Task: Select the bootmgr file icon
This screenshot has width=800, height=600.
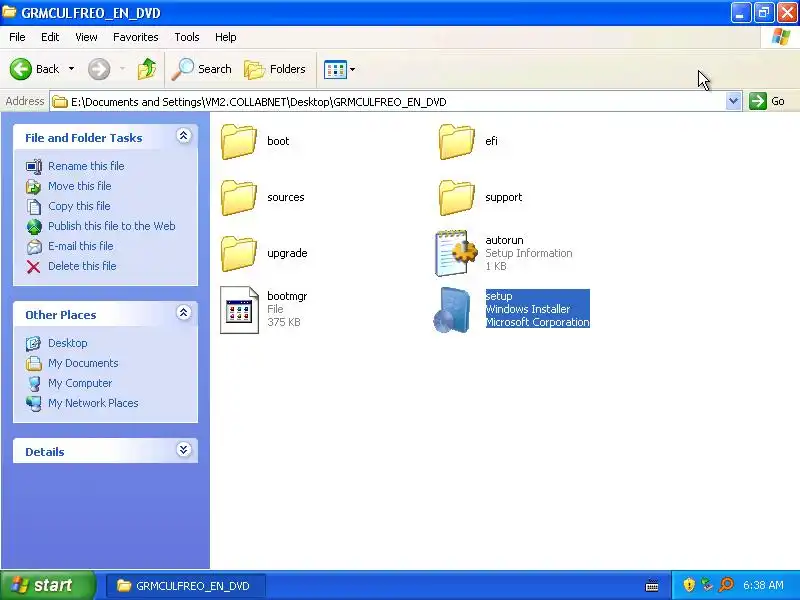Action: 239,310
